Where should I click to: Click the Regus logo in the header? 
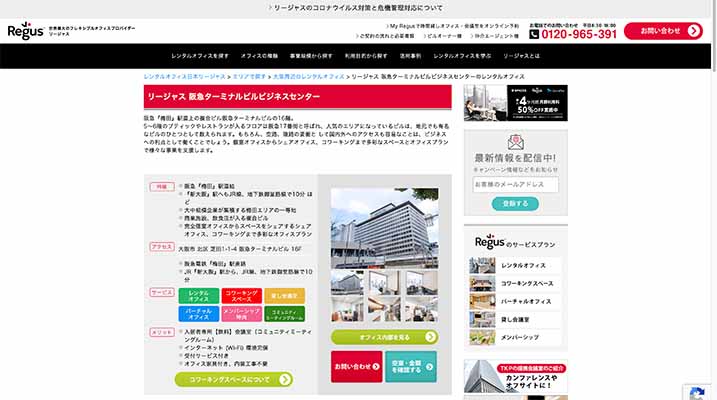tap(26, 31)
